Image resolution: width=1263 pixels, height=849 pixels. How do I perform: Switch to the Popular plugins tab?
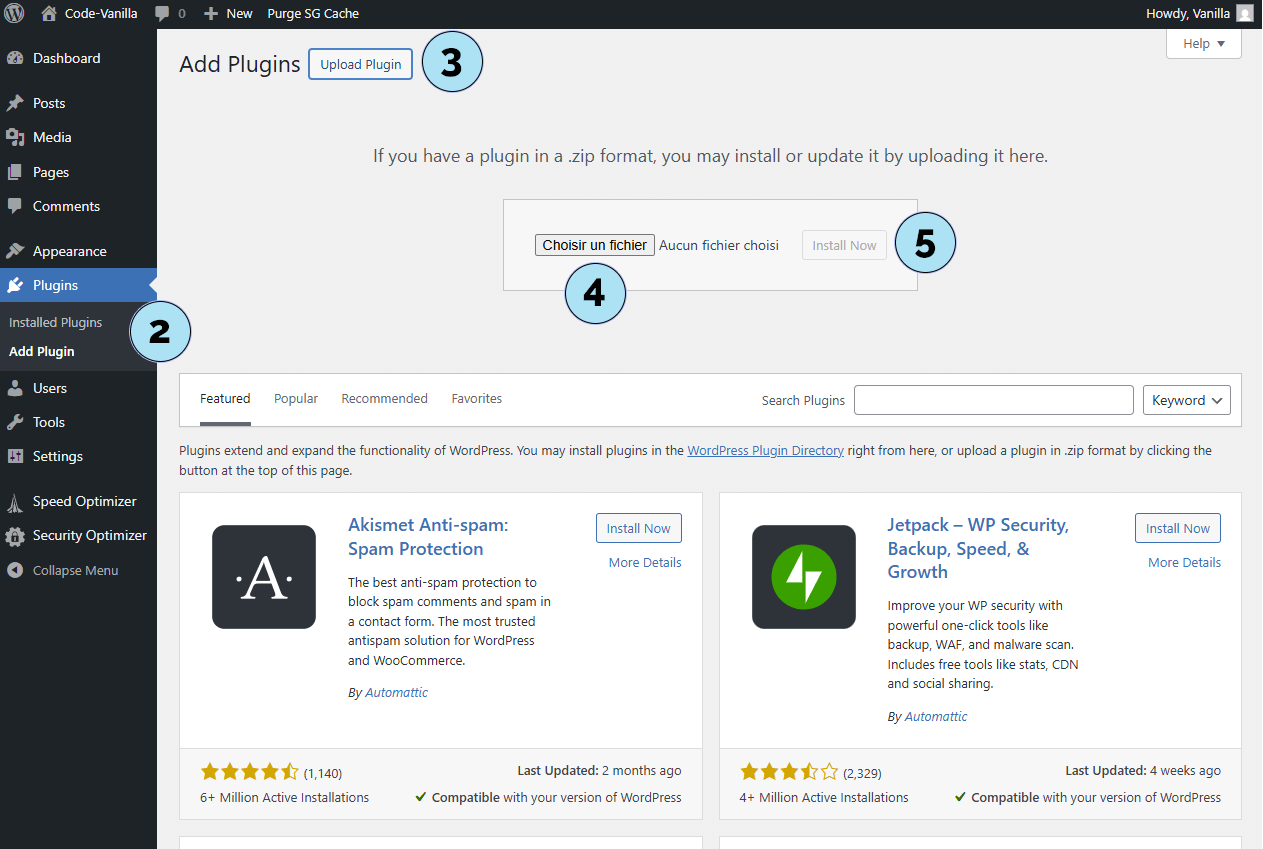coord(296,398)
